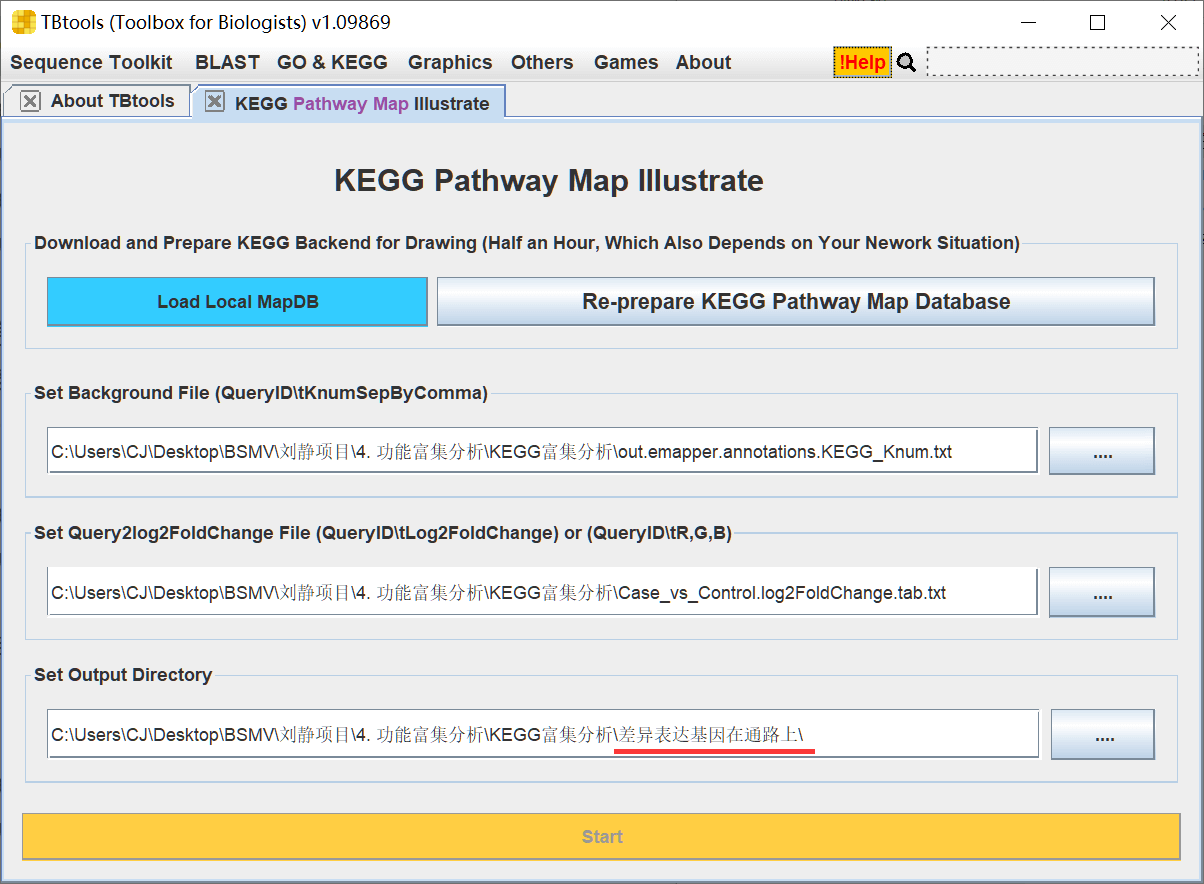Open the Sequence Toolkit menu
The image size is (1204, 884).
tap(91, 62)
